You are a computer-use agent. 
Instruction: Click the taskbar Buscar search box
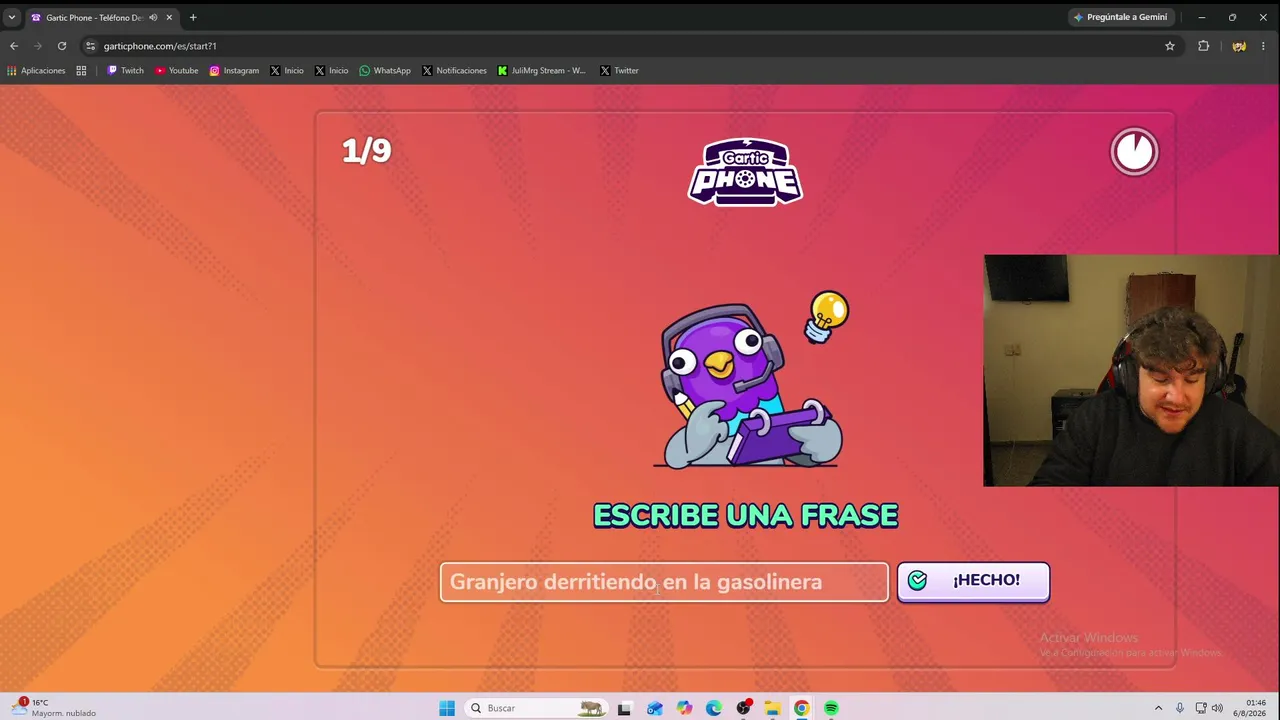538,708
